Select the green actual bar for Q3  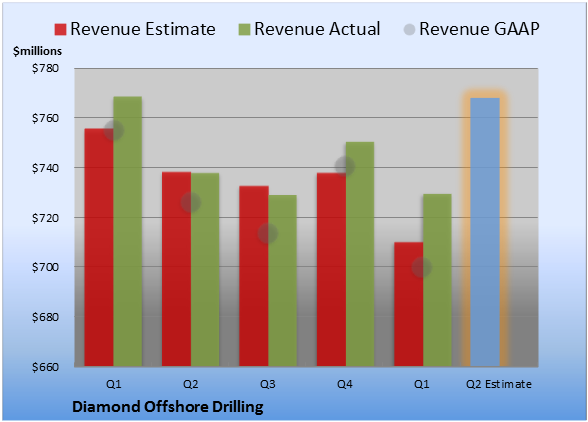tap(283, 280)
